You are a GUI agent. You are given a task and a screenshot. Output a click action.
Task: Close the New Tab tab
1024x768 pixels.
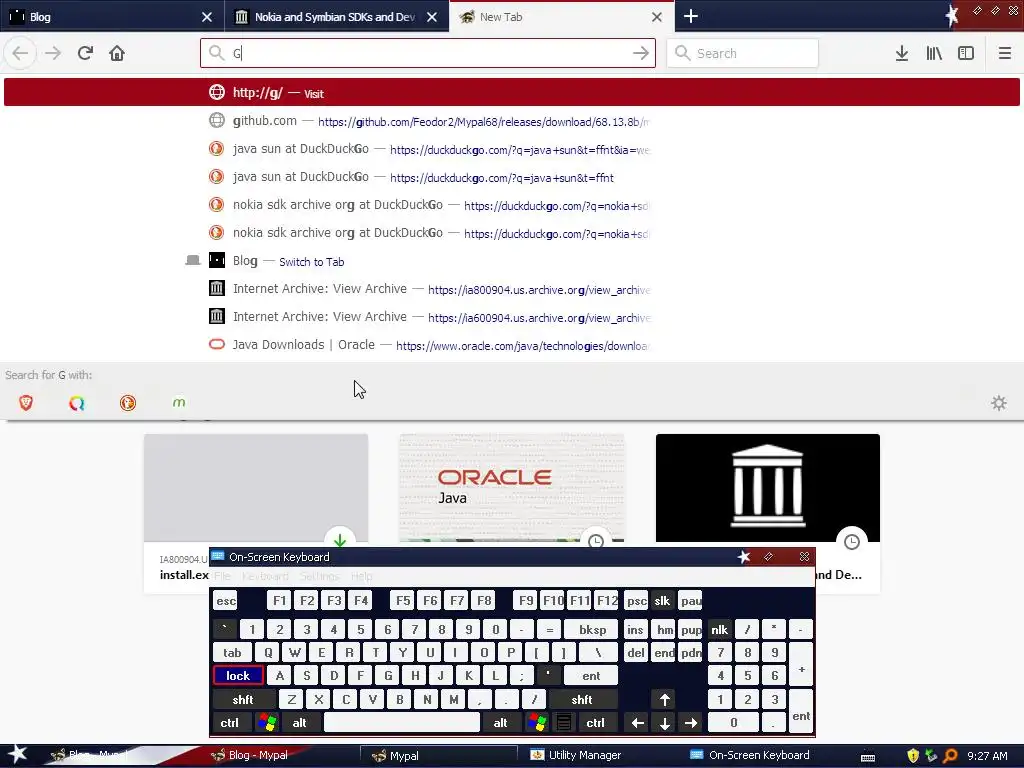pyautogui.click(x=657, y=17)
